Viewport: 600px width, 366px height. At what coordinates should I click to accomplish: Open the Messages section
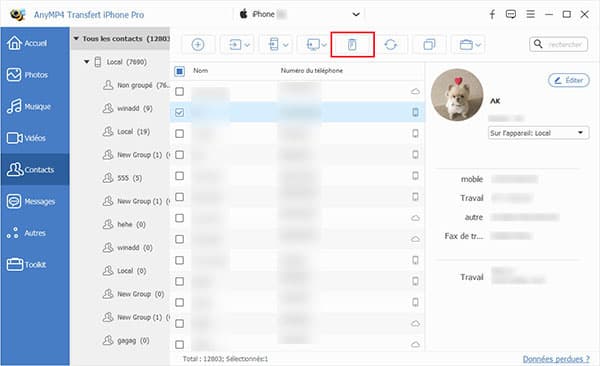pyautogui.click(x=35, y=201)
